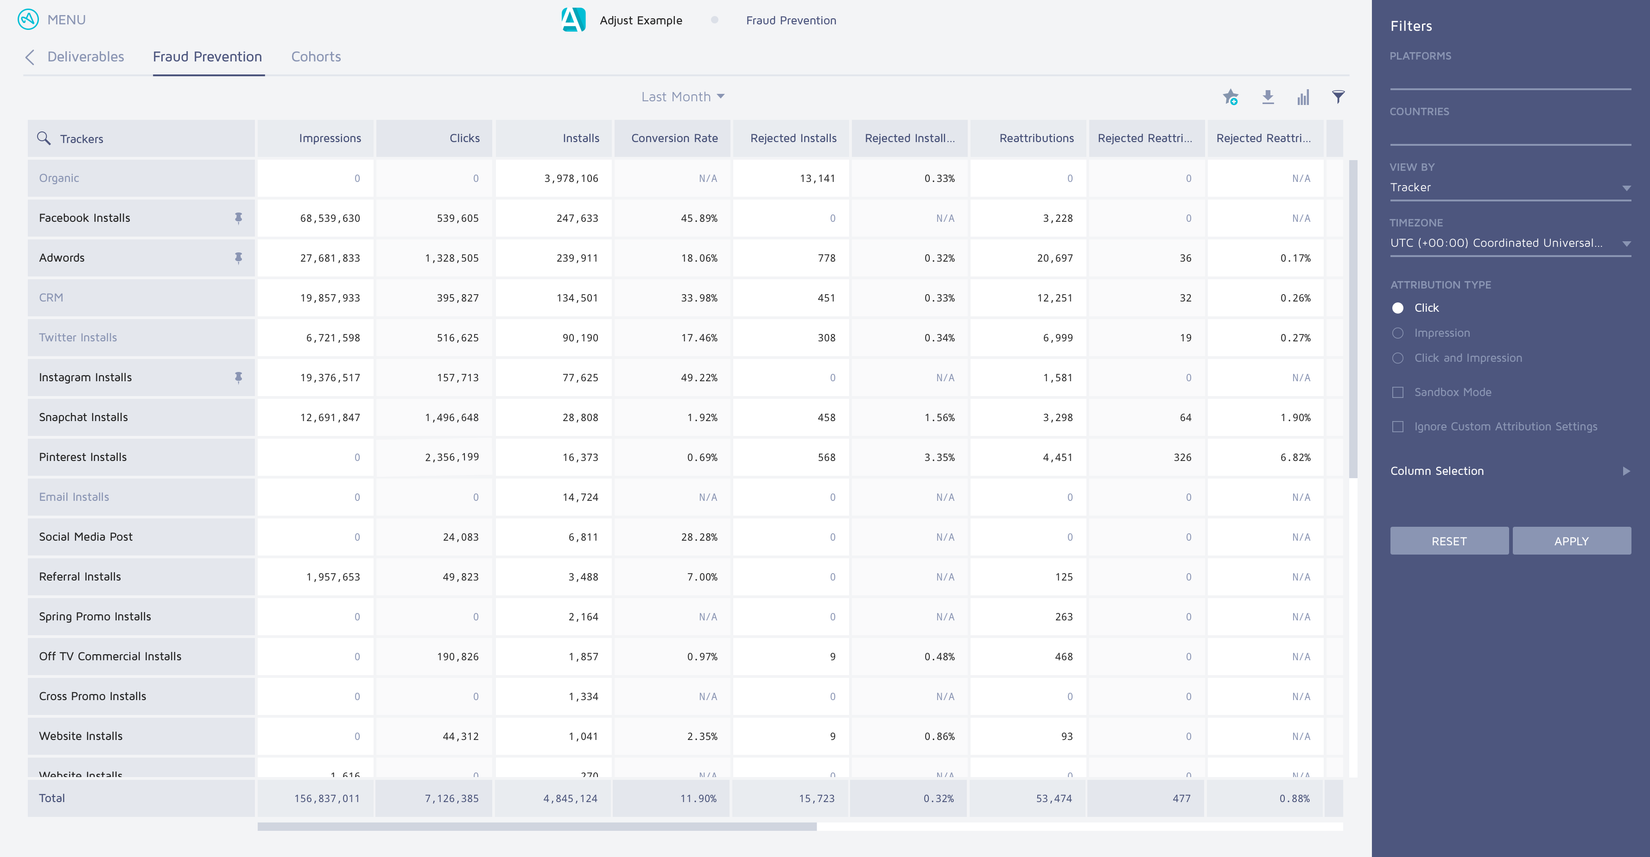This screenshot has width=1650, height=857.
Task: Select Click and Impression attribution type
Action: [1398, 358]
